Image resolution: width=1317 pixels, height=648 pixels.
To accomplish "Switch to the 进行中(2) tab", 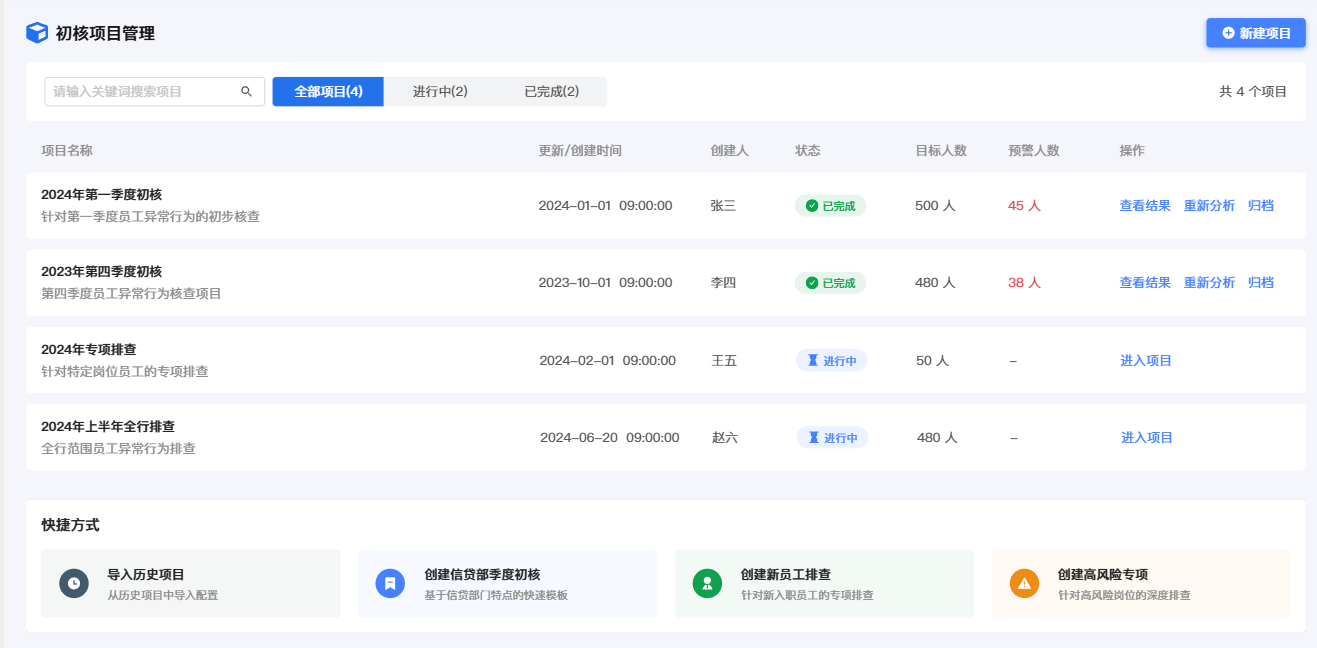I will point(440,92).
